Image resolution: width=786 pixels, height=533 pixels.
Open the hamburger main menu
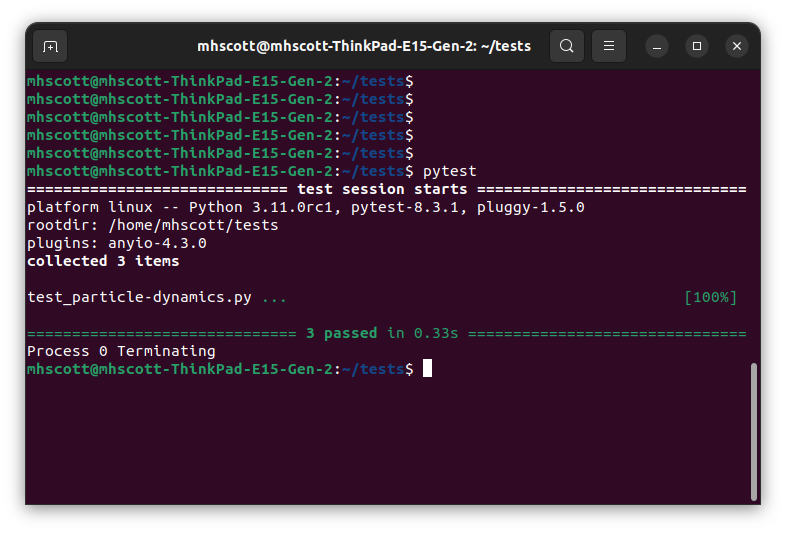pos(609,46)
